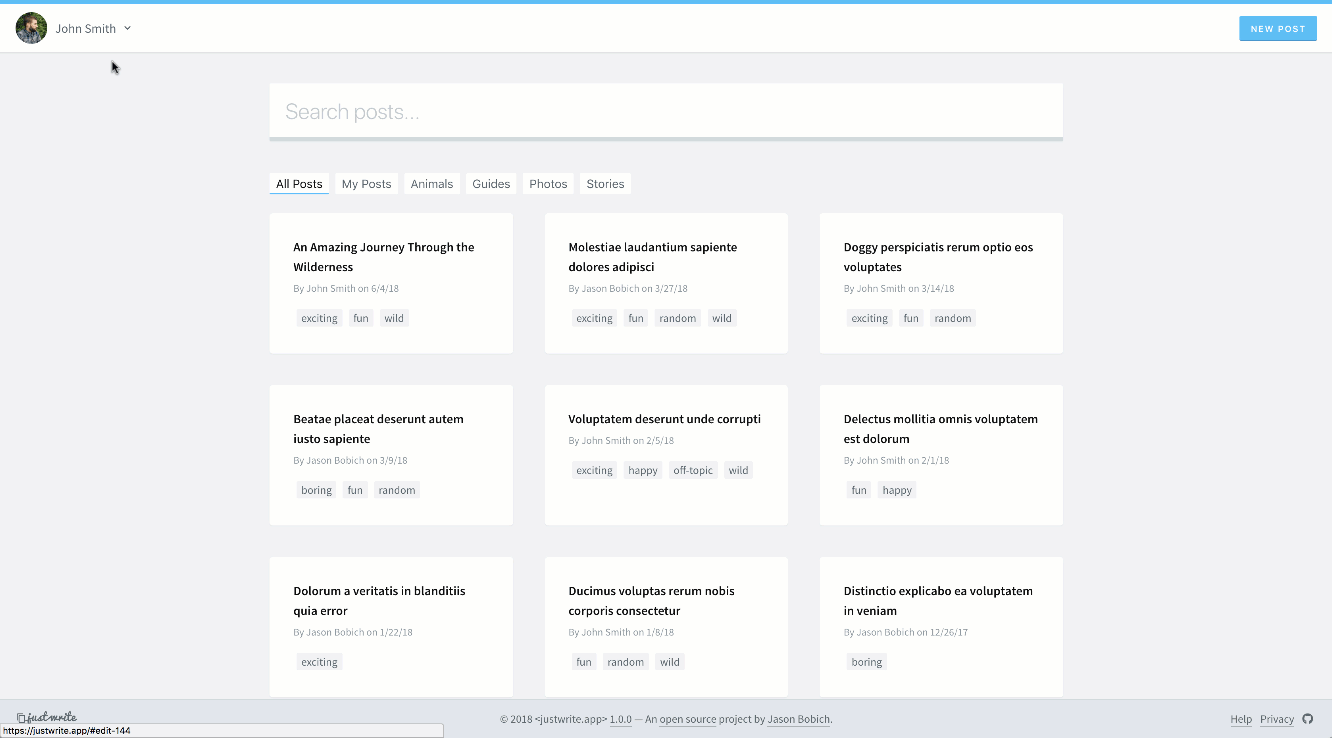Viewport: 1332px width, 738px height.
Task: Open the Help link in the footer
Action: pos(1240,719)
